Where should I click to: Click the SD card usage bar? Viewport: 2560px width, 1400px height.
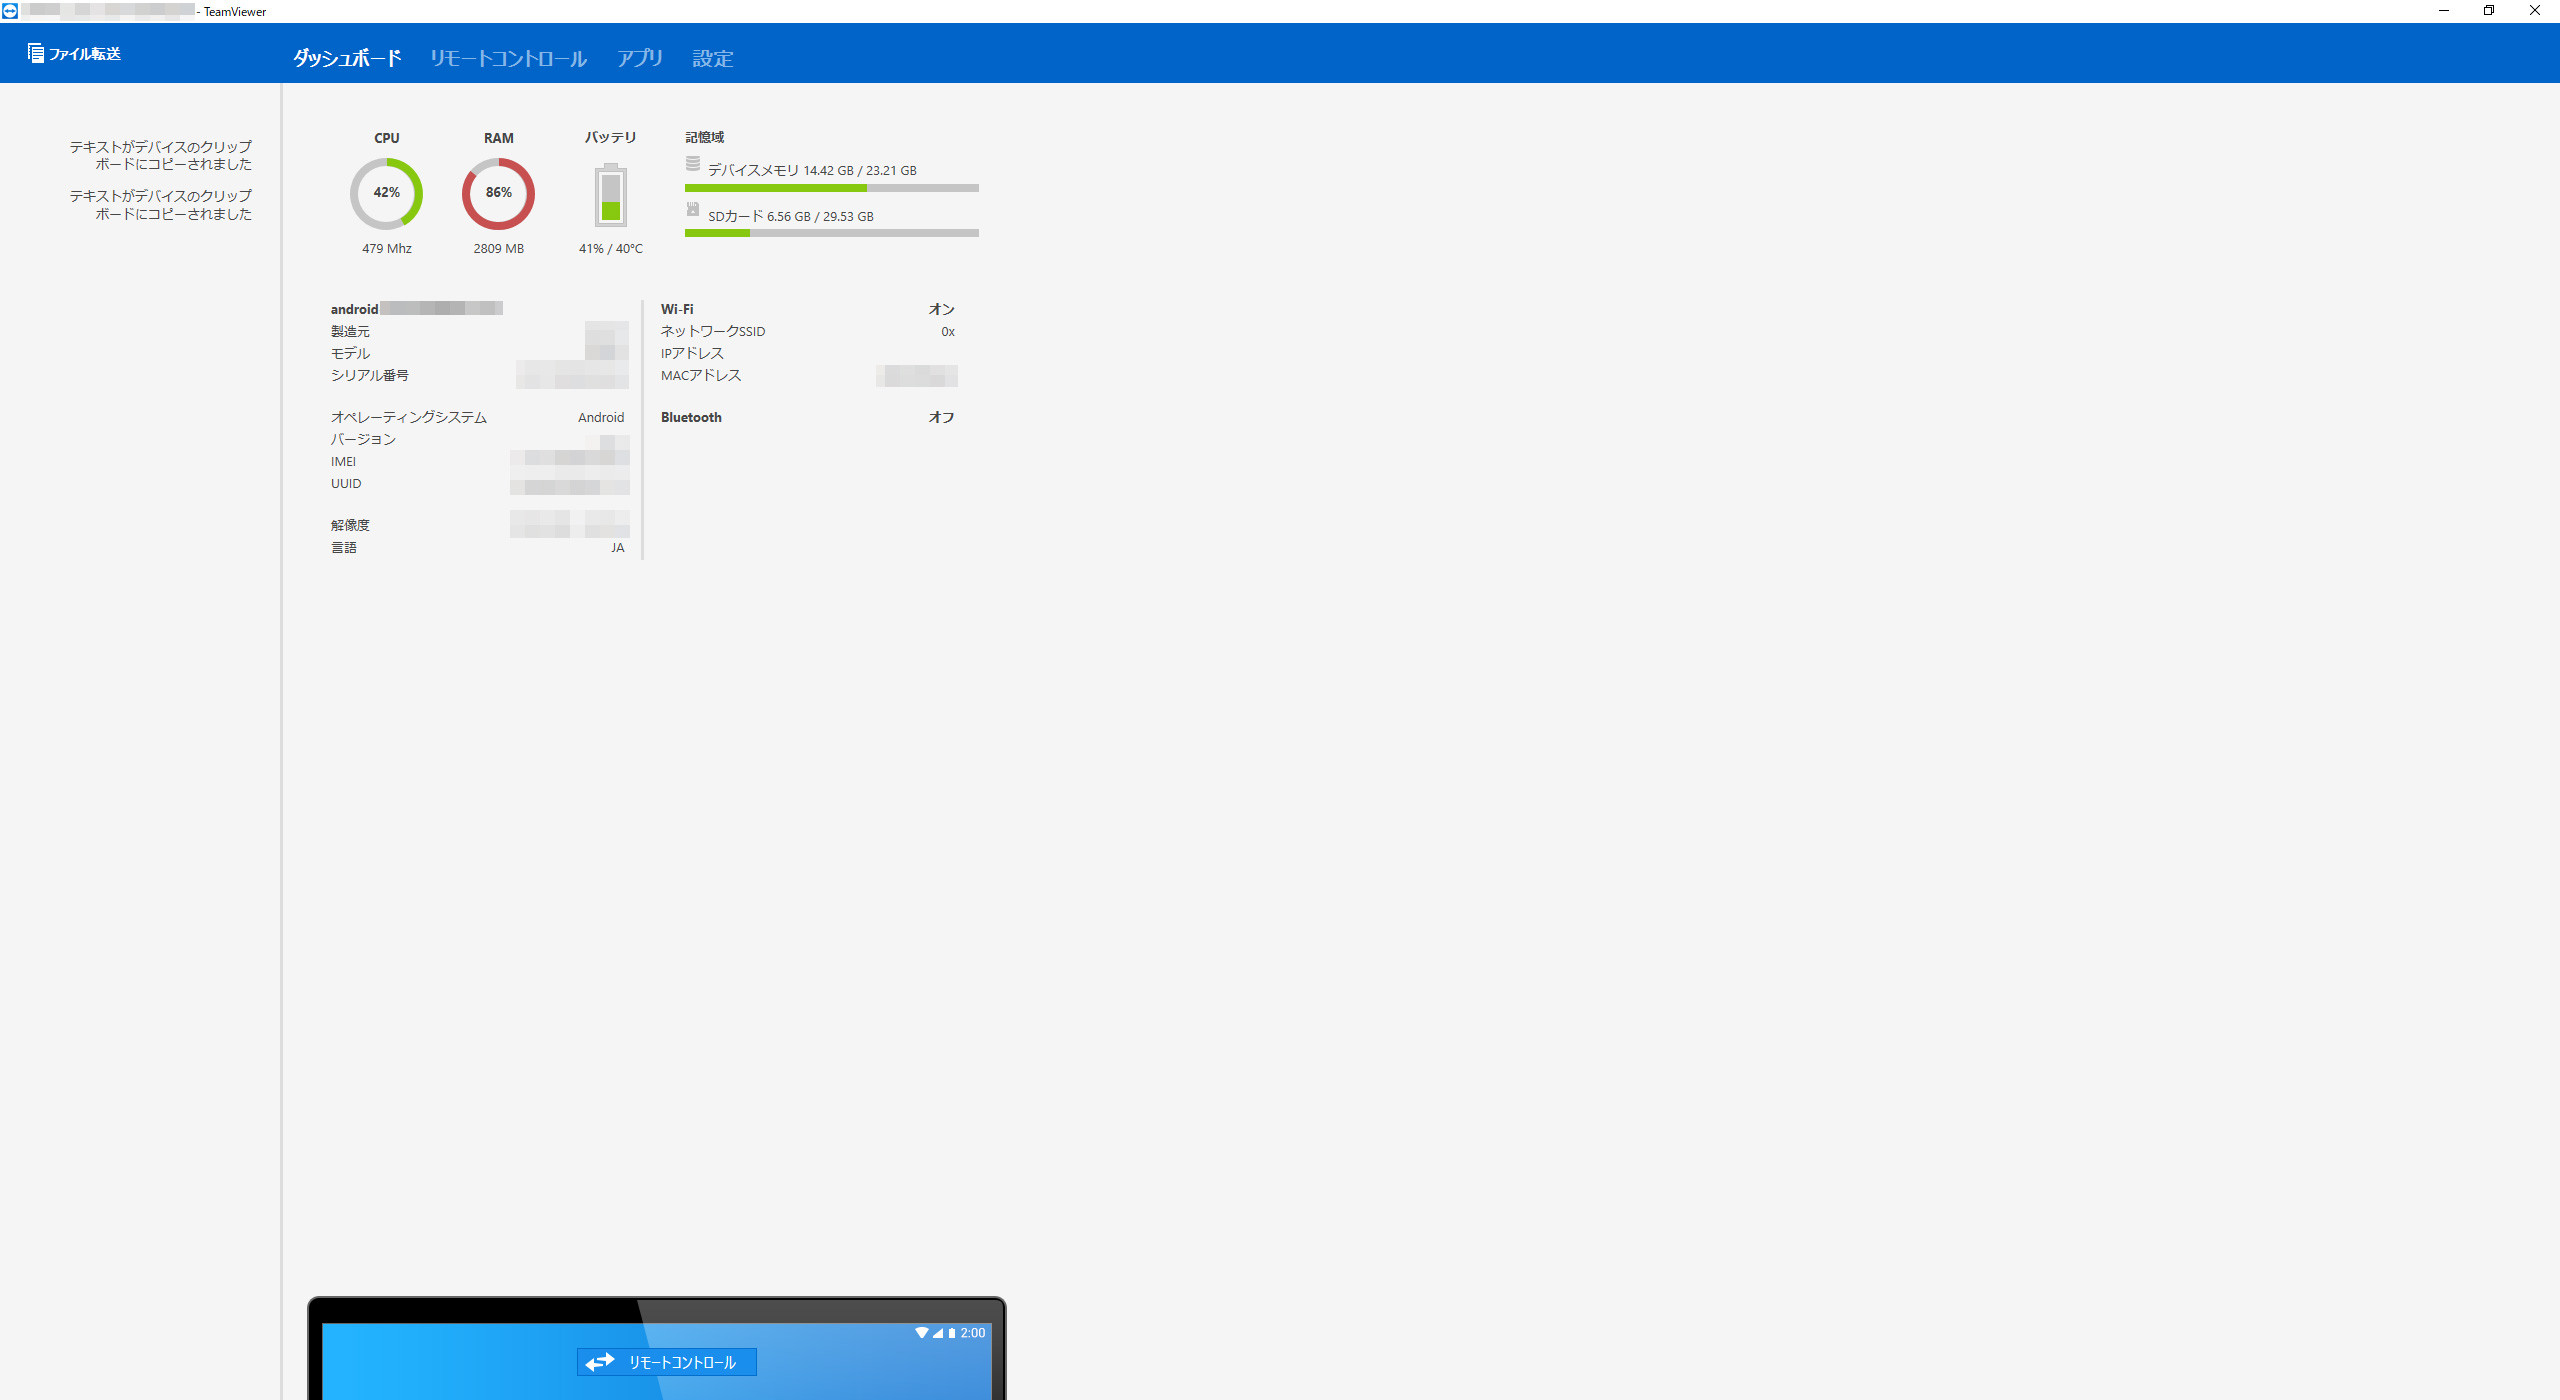click(831, 233)
